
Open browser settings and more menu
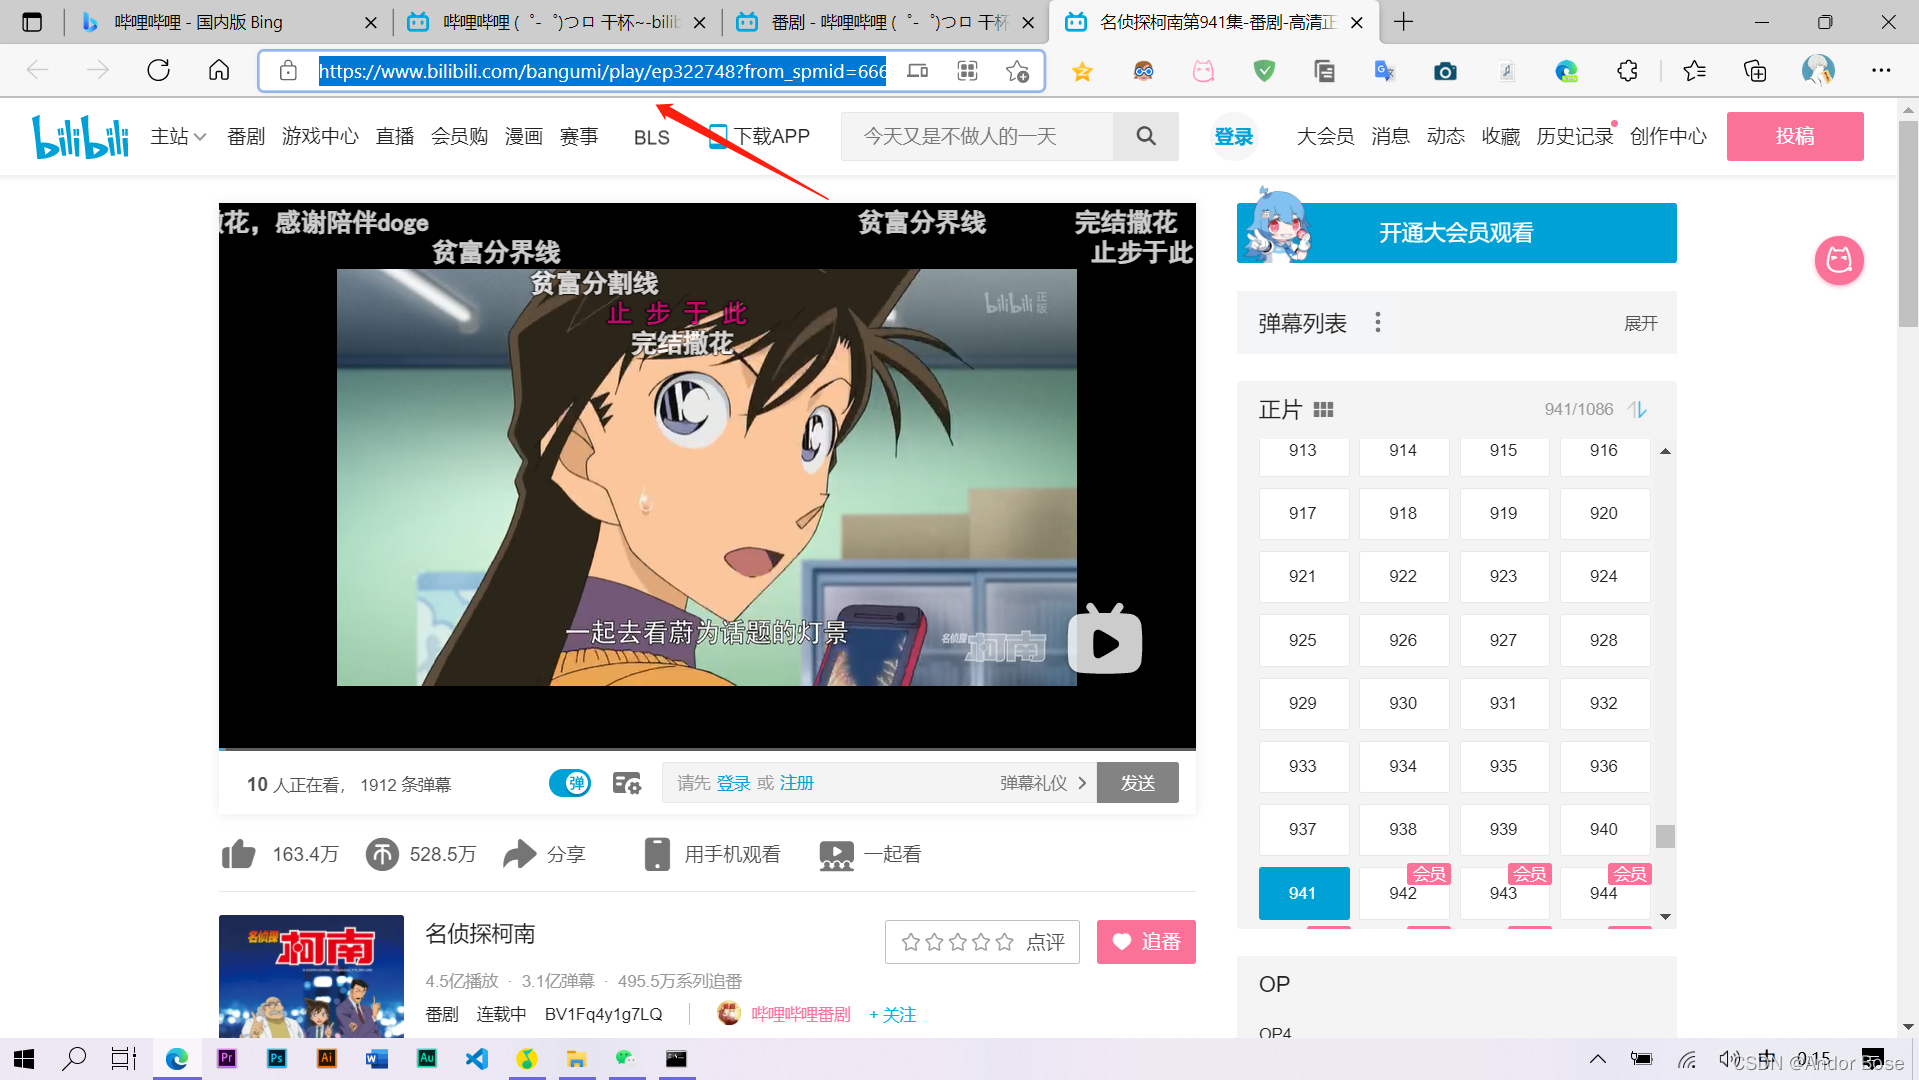pos(1881,70)
